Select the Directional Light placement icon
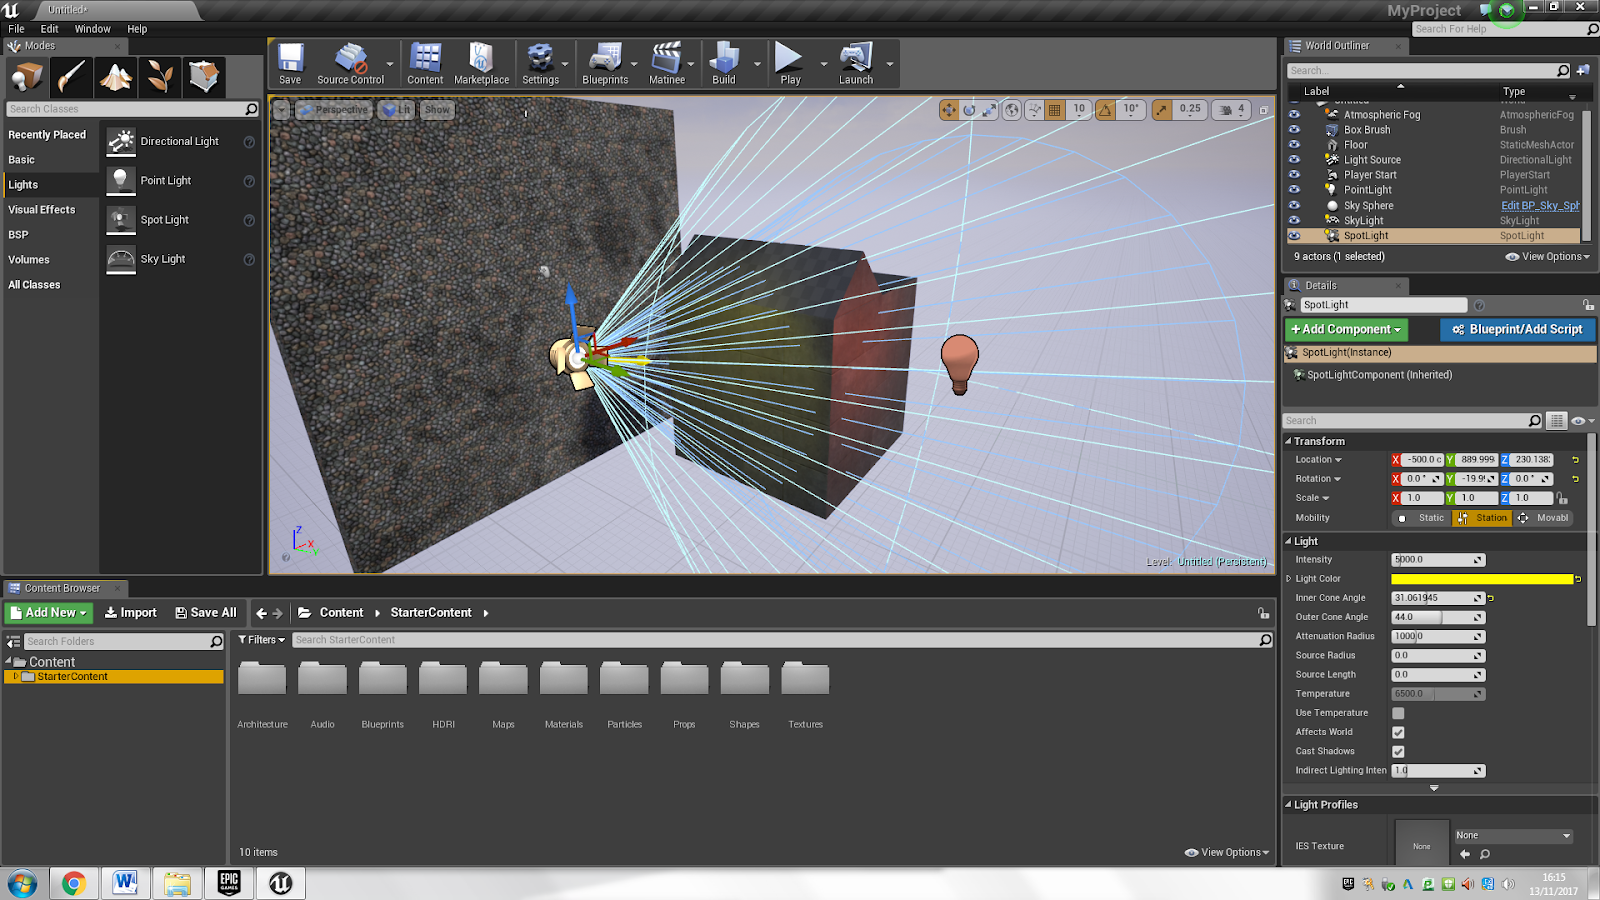The width and height of the screenshot is (1600, 900). coord(121,142)
